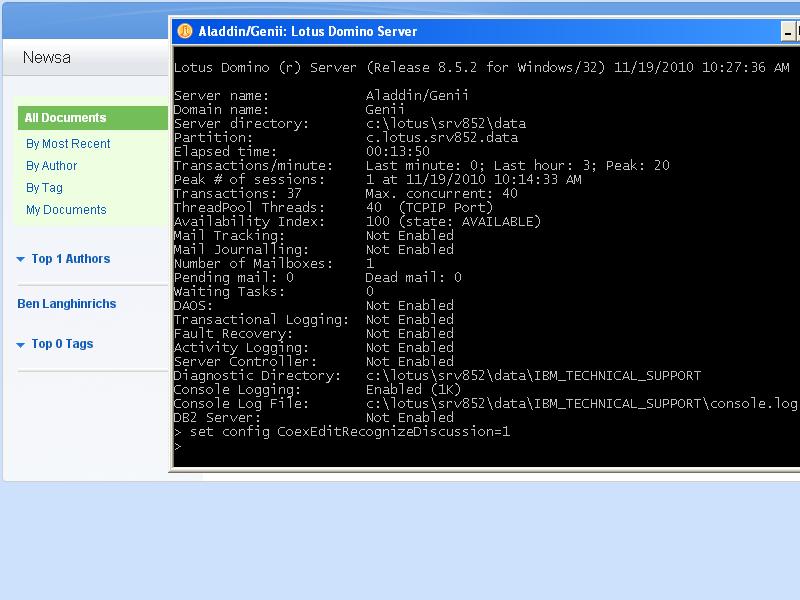Open the My Documents view

coord(66,210)
